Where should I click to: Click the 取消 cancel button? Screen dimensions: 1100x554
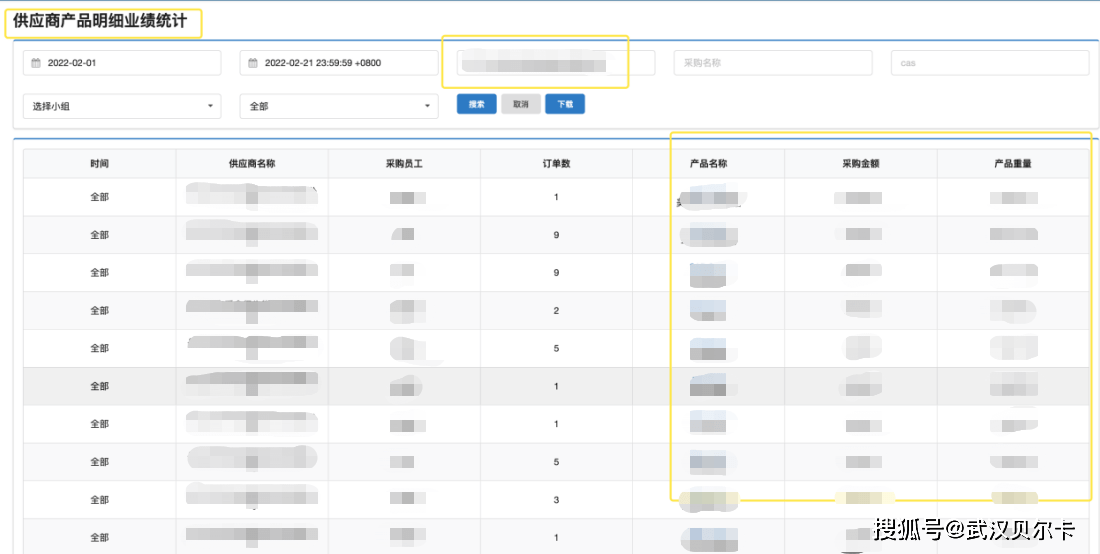(521, 104)
